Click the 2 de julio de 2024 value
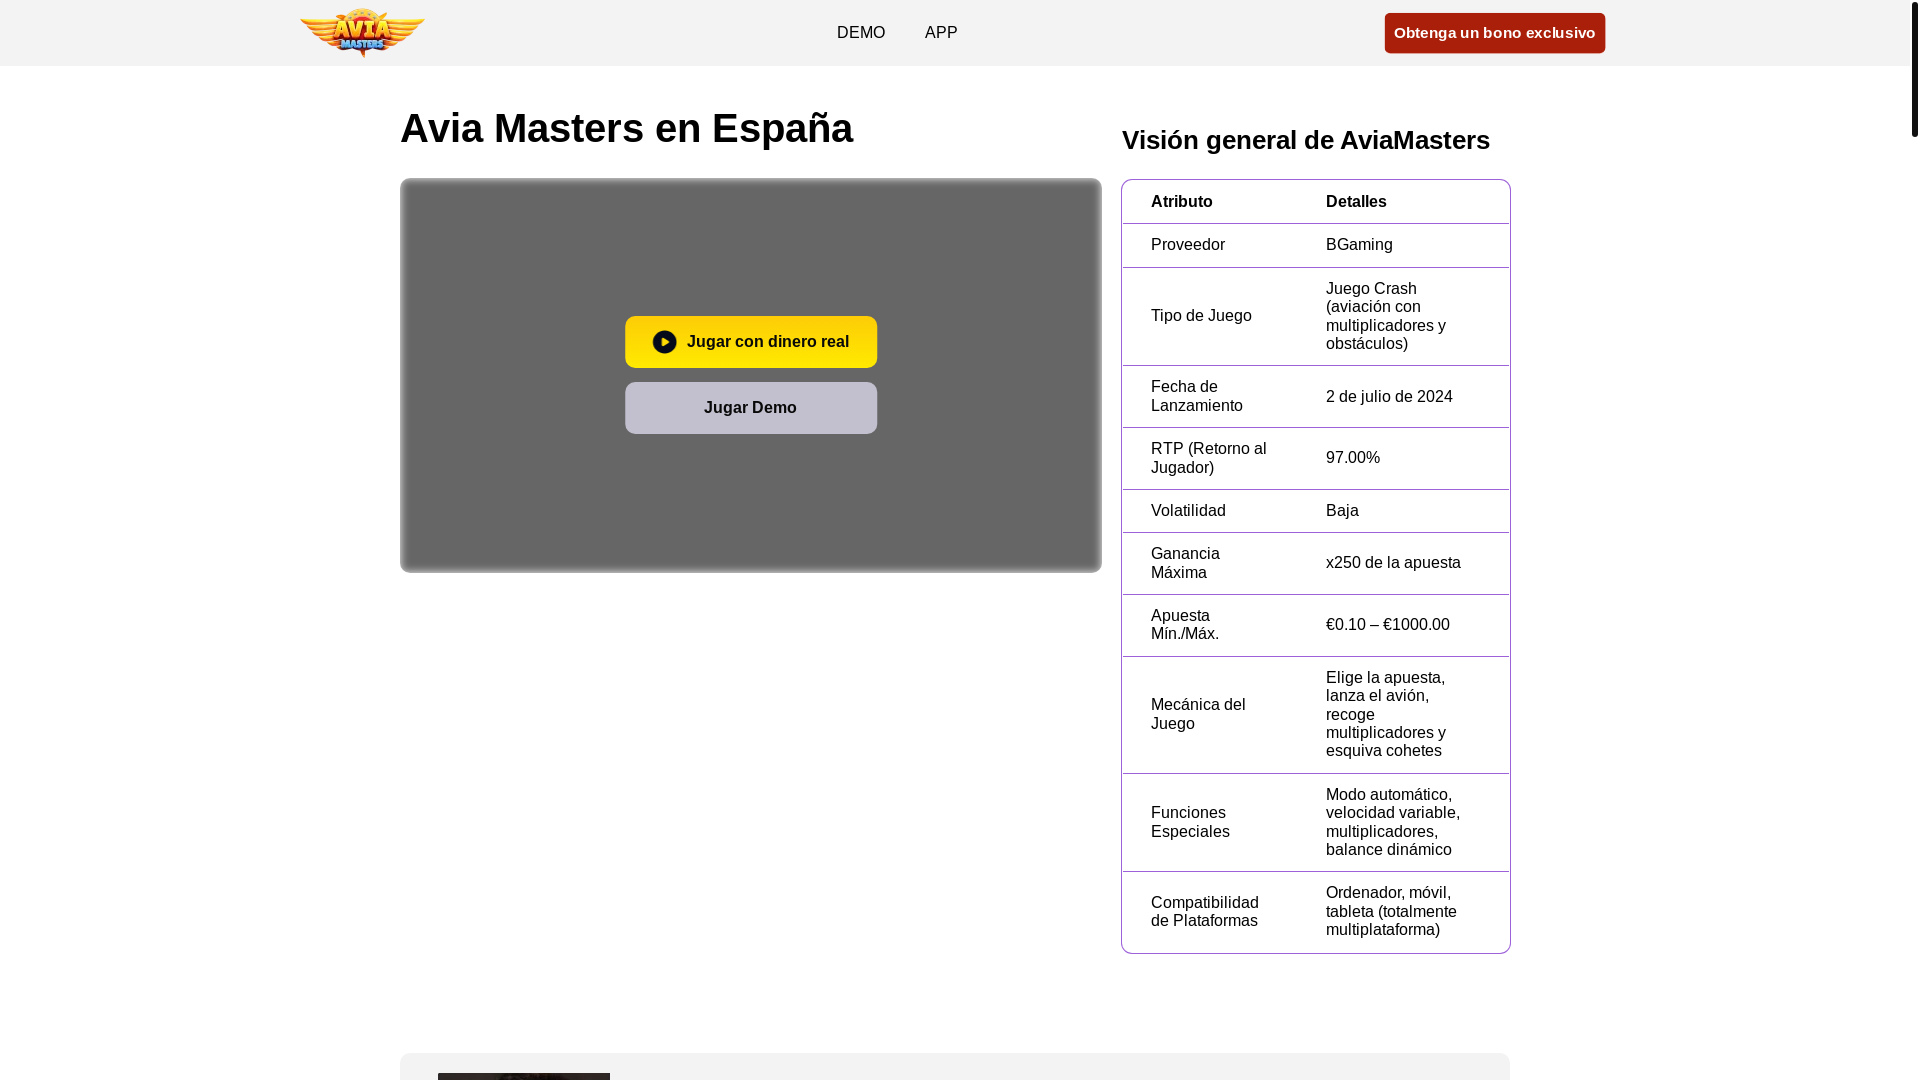This screenshot has width=1920, height=1080. 1389,397
